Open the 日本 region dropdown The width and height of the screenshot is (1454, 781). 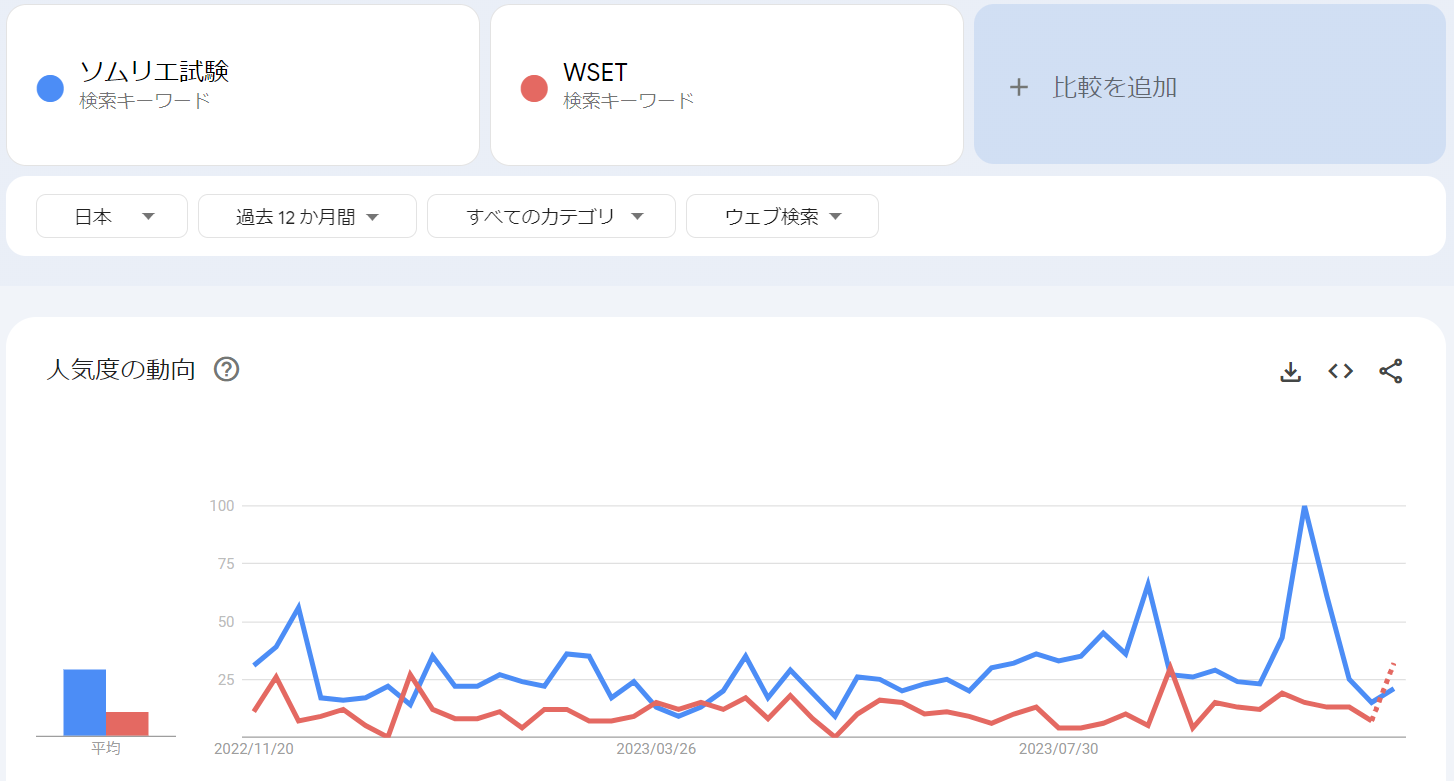coord(112,216)
